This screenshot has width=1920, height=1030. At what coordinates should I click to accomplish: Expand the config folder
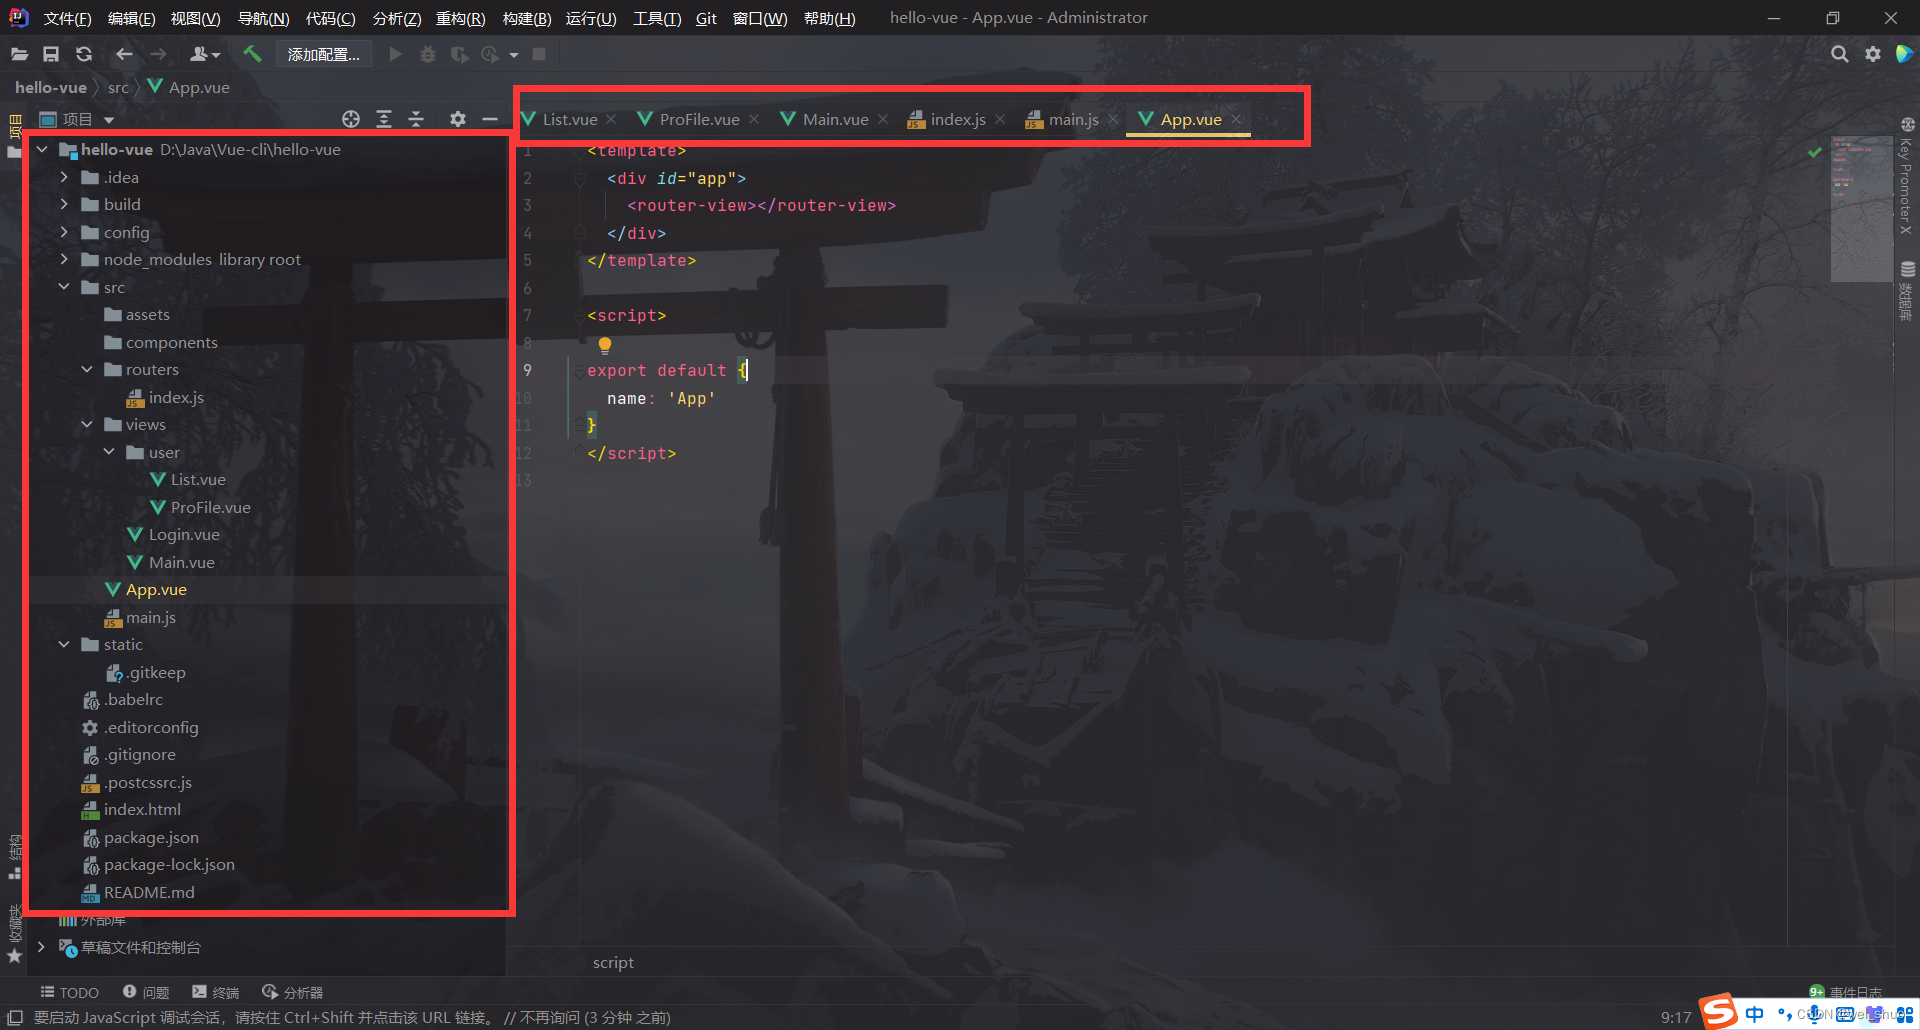click(x=64, y=232)
